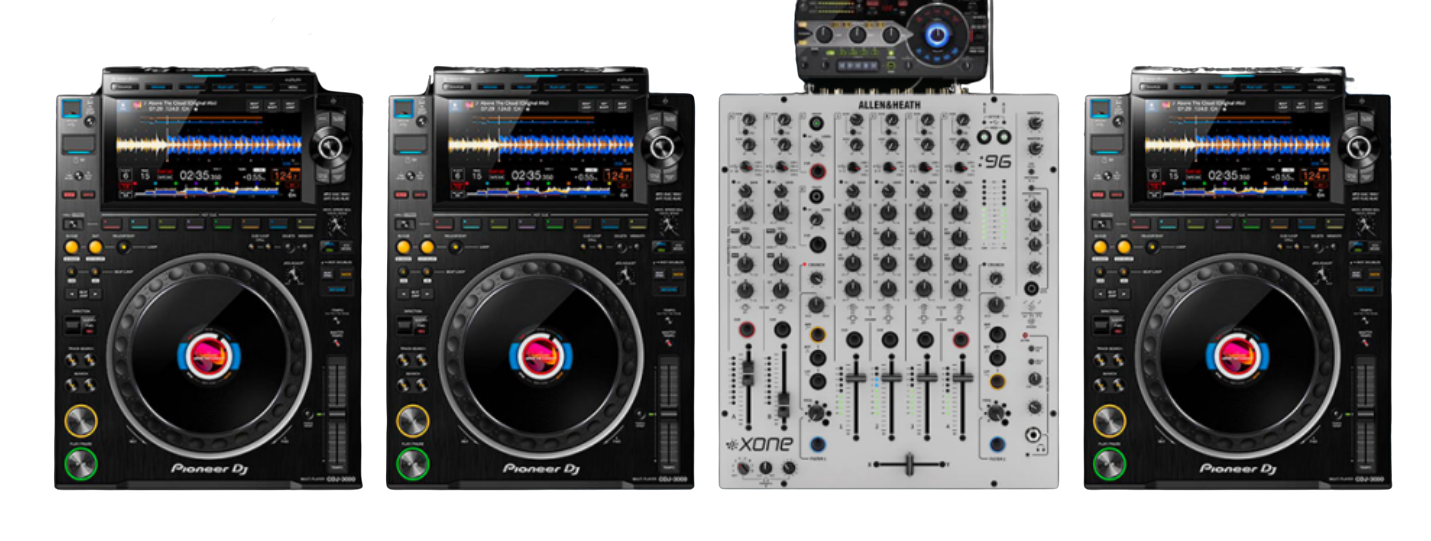The image size is (1431, 541).
Task: Click yellow Loop Out button on left CDJ
Action: 95,246
